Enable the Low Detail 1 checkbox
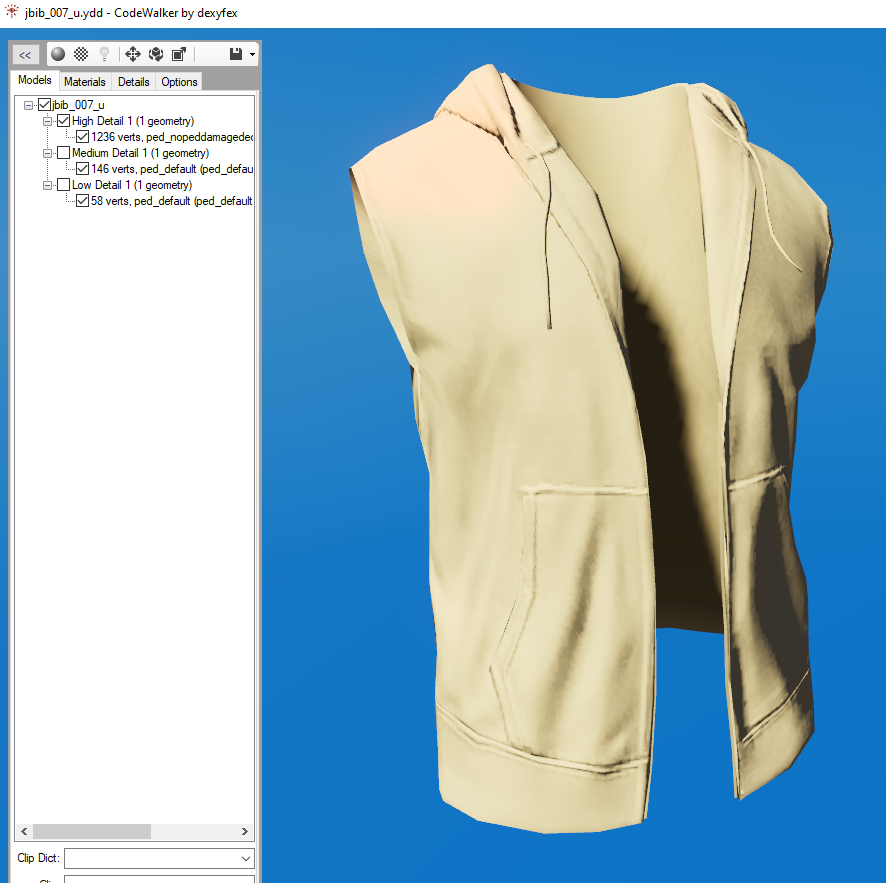The image size is (886, 883). (x=64, y=185)
